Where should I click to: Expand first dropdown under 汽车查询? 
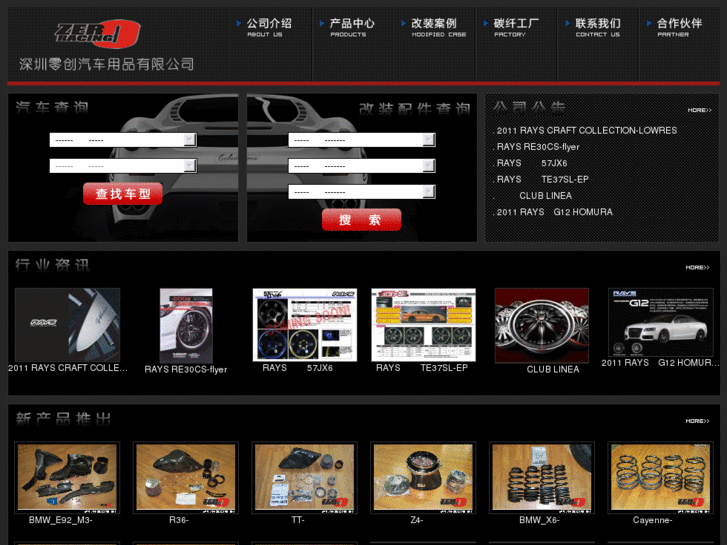tap(123, 140)
